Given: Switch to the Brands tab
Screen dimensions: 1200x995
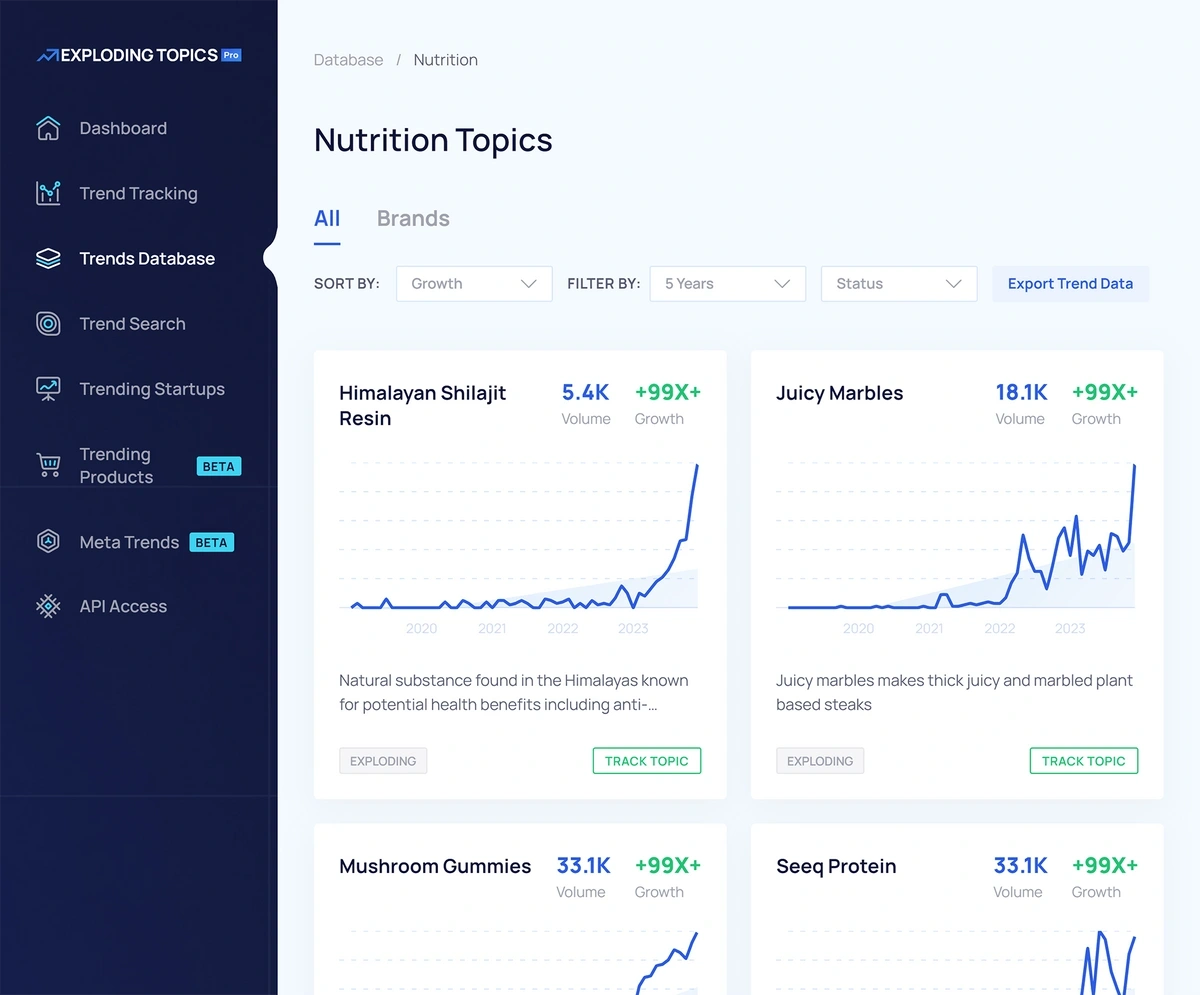Looking at the screenshot, I should [413, 218].
